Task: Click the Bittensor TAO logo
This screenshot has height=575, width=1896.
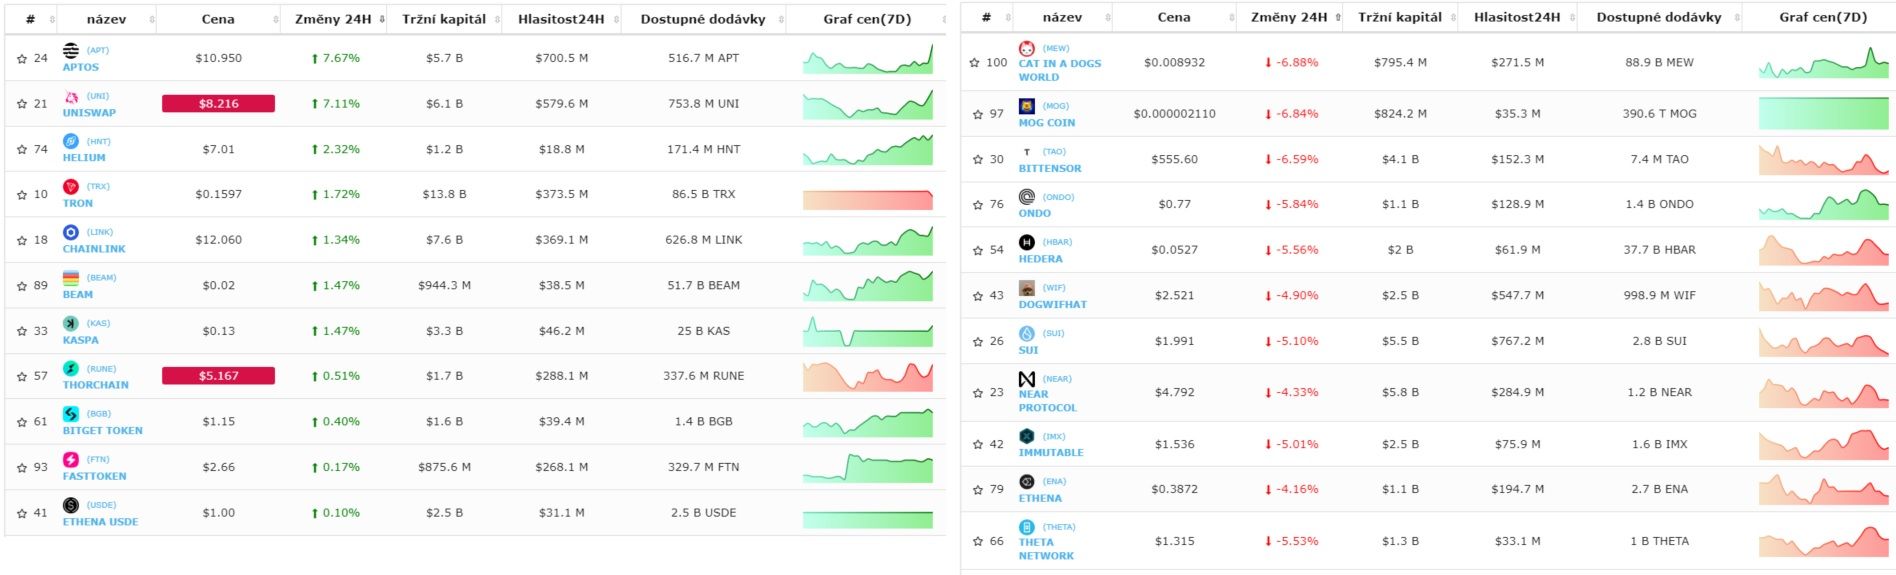Action: (x=1027, y=152)
